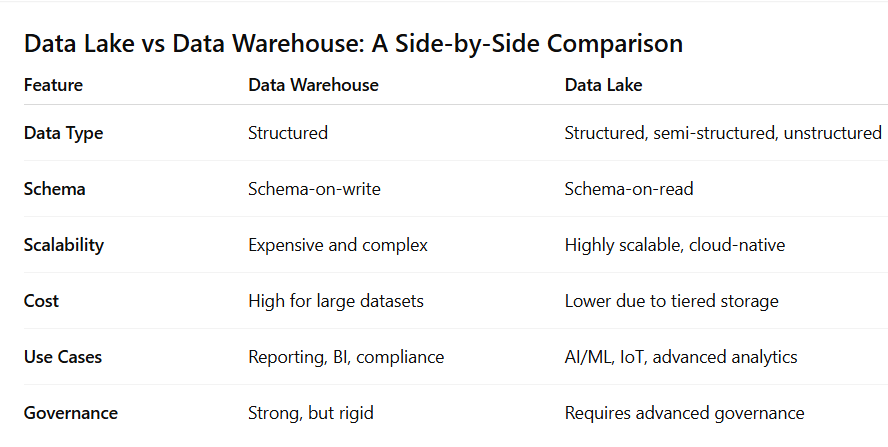Select the 'Data Lake' column header
This screenshot has width=888, height=447.
[603, 85]
